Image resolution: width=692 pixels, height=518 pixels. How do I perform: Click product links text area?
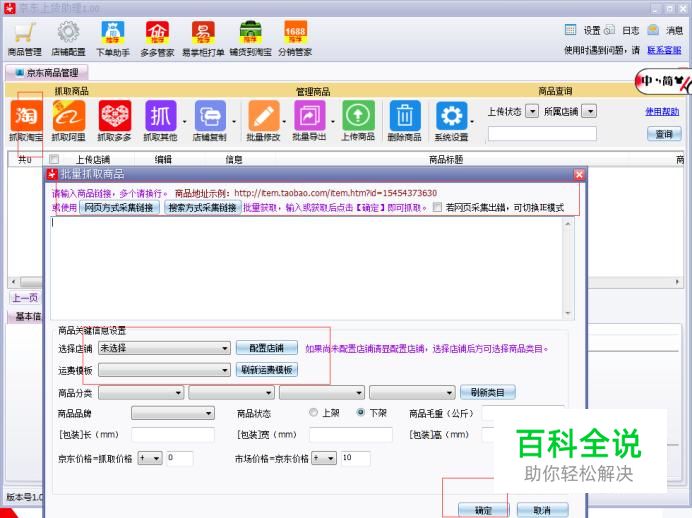(306, 268)
